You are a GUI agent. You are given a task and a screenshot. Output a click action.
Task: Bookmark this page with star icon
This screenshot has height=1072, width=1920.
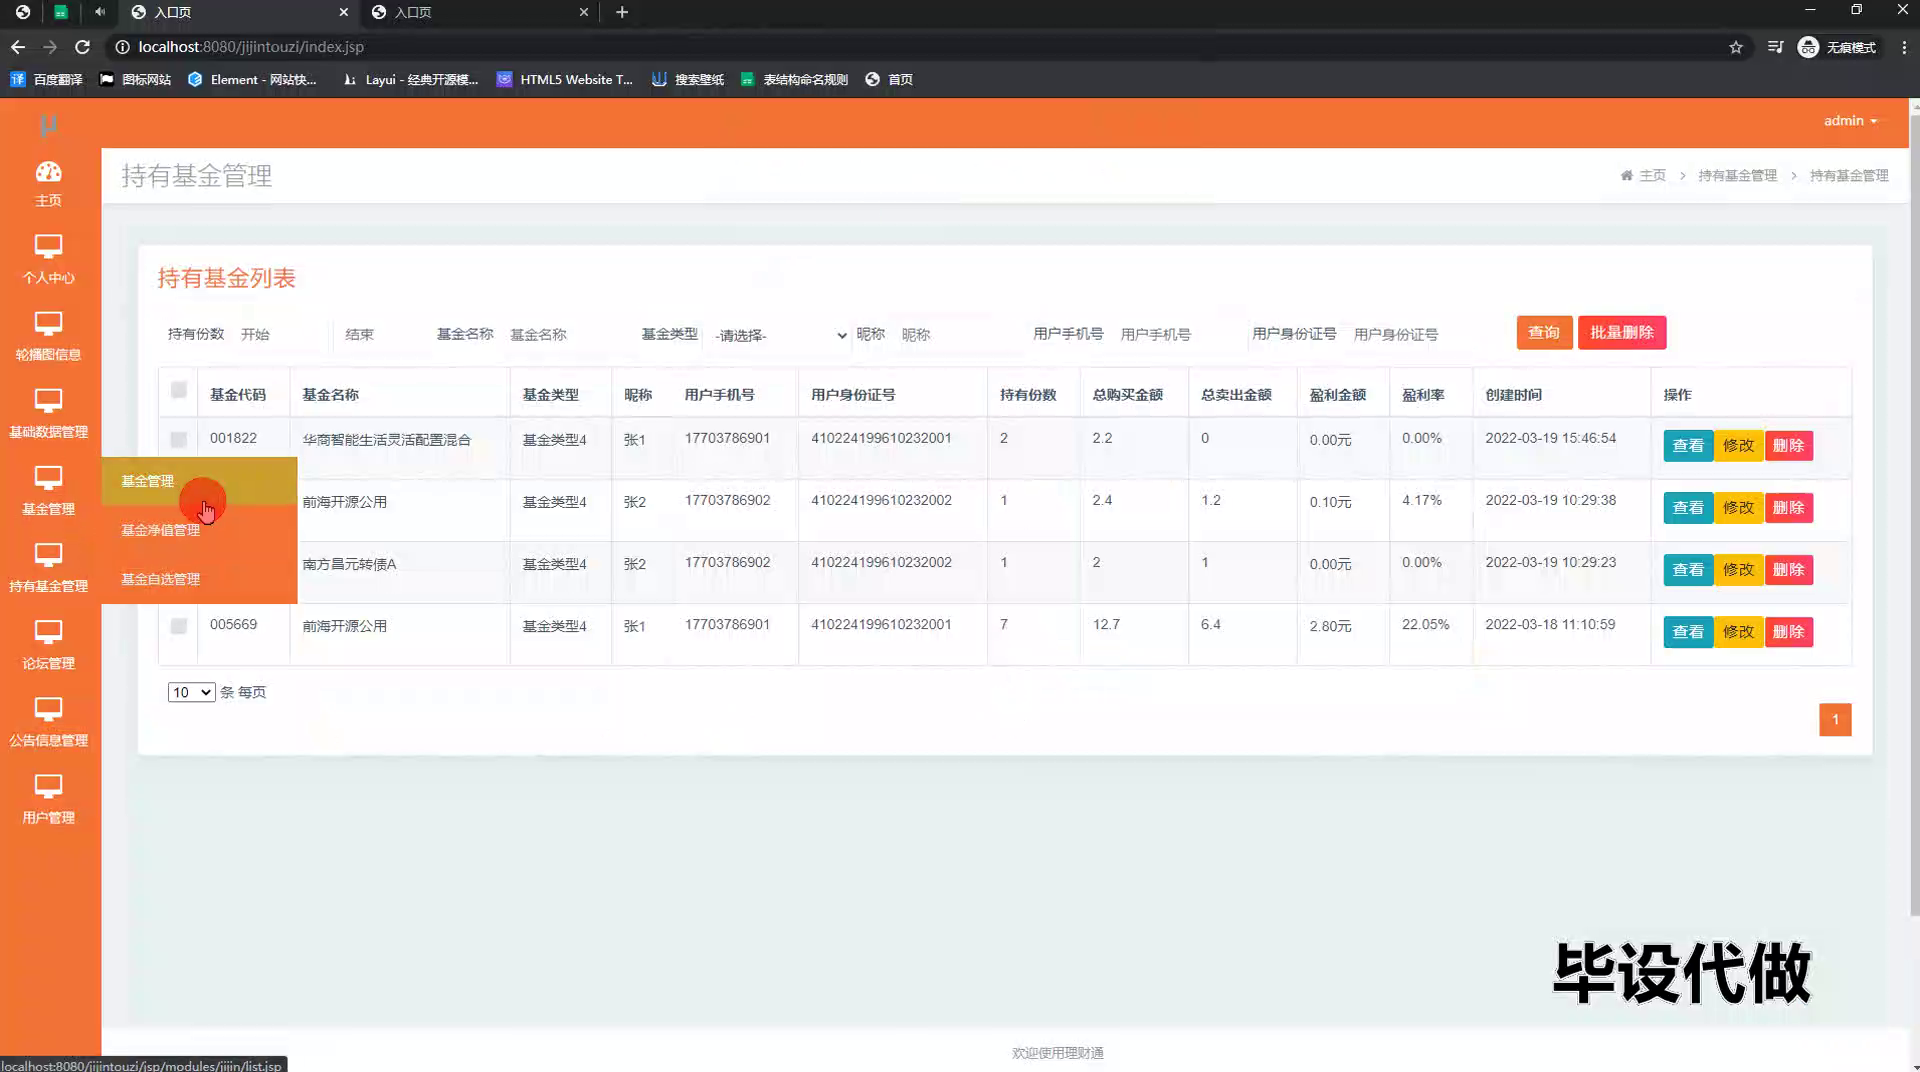(1736, 47)
